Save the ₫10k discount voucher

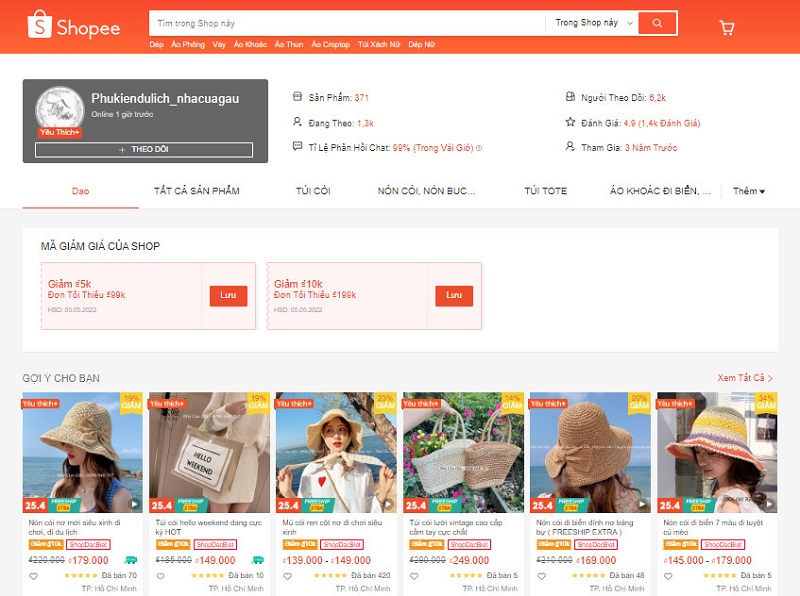[454, 296]
